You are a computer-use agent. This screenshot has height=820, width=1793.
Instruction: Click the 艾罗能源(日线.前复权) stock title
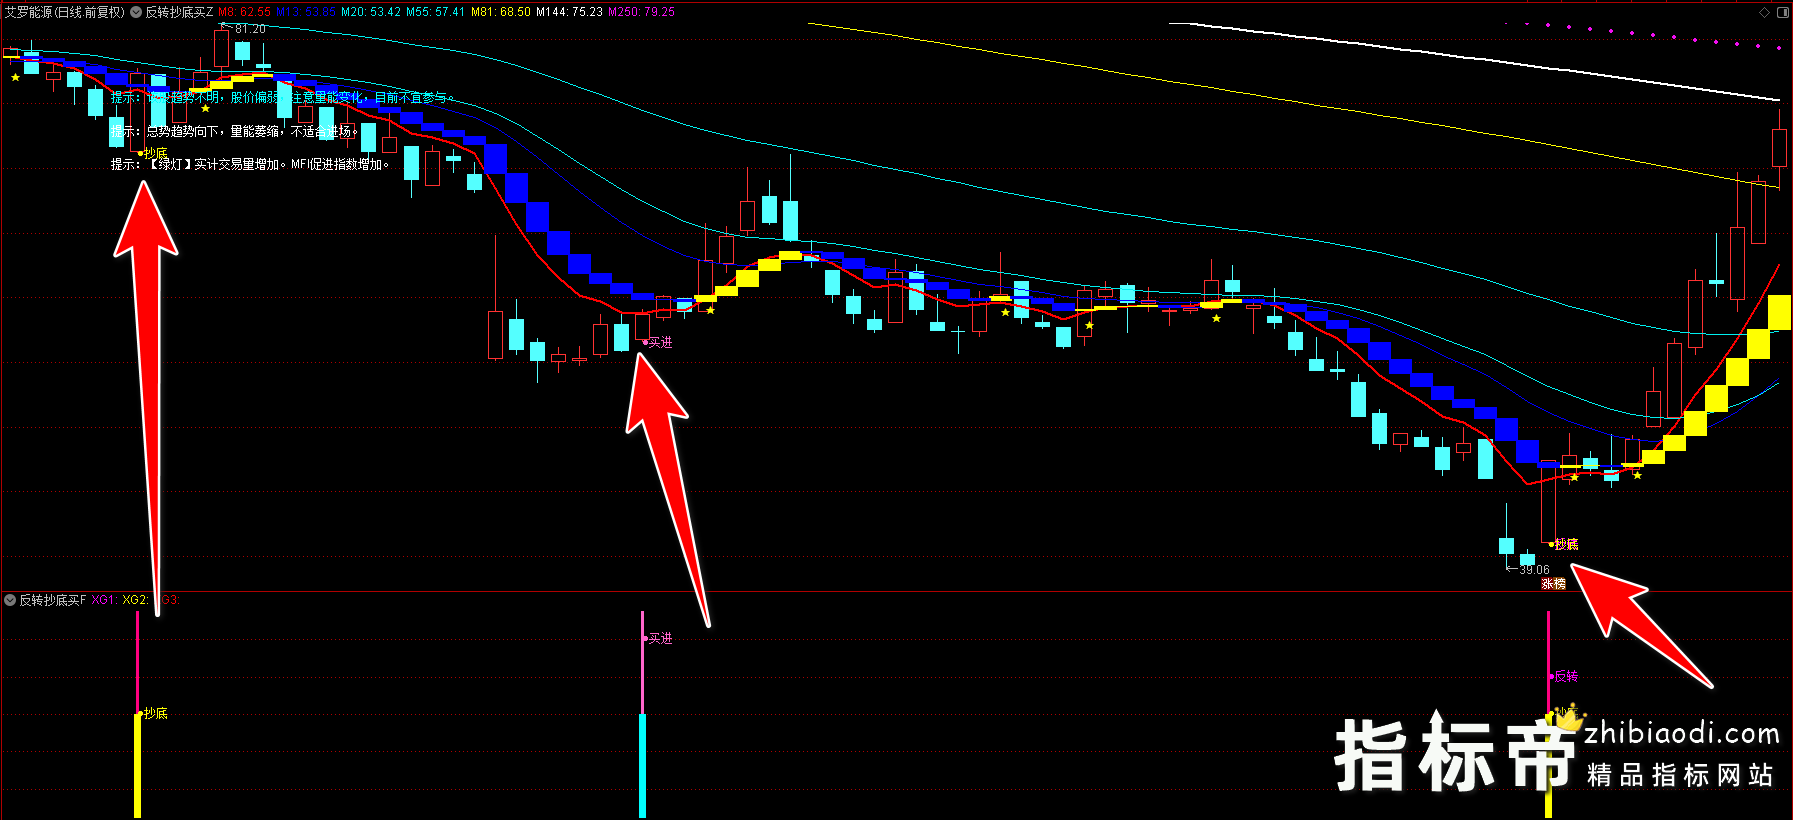[x=65, y=12]
